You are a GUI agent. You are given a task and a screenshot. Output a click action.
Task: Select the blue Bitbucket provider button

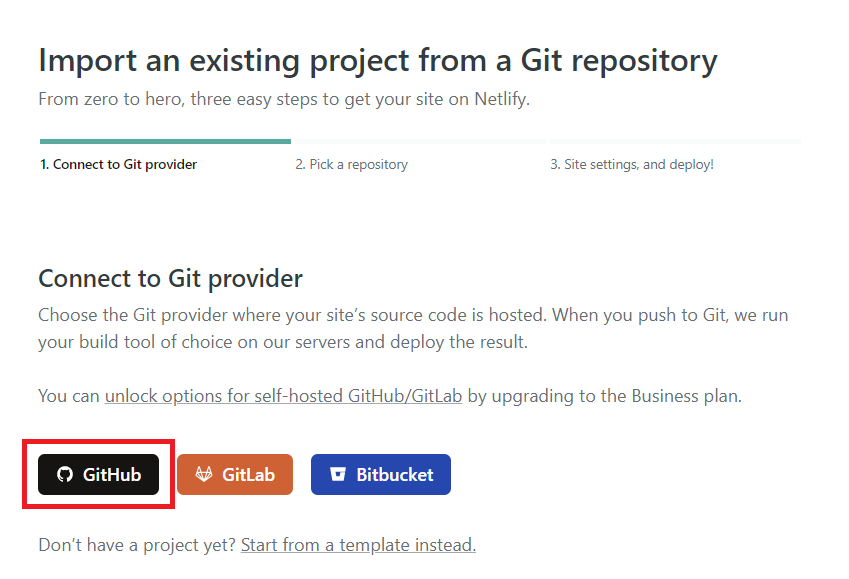coord(381,474)
